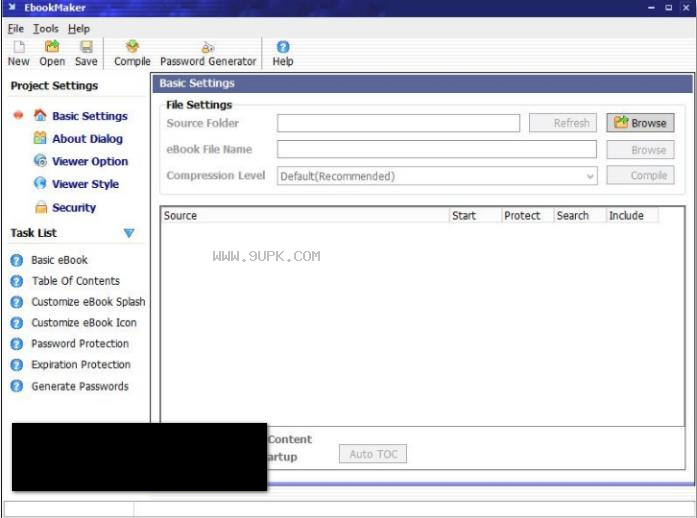Open a project with the Open icon
Image resolution: width=697 pixels, height=518 pixels.
[x=52, y=47]
